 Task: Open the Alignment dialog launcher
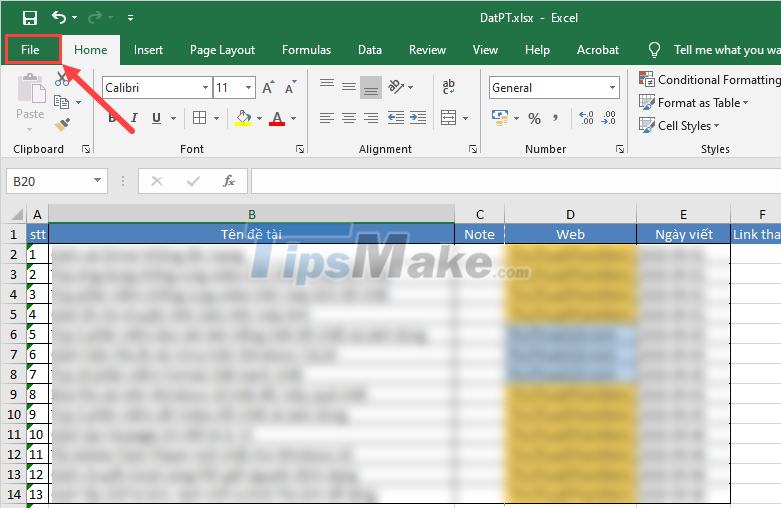pos(473,149)
